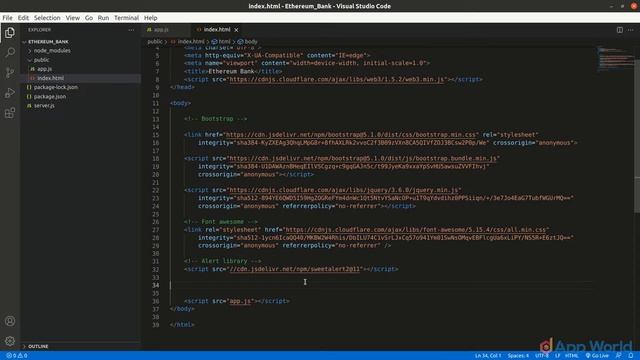Click the Go Live status button

tap(597, 356)
